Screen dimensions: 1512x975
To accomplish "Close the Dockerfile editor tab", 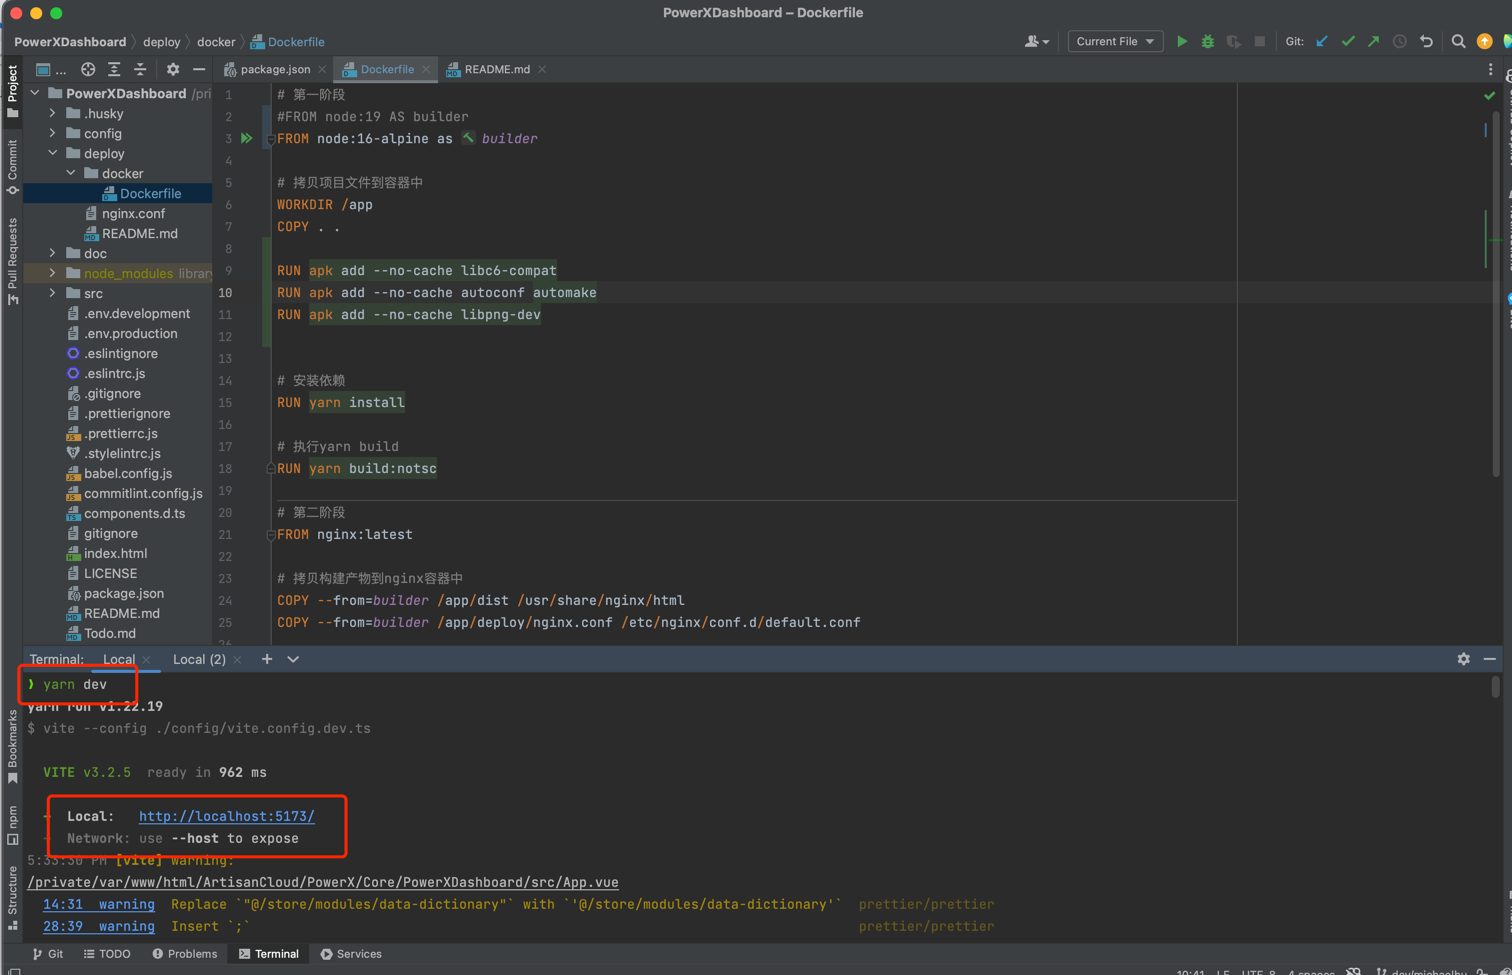I will tap(426, 69).
